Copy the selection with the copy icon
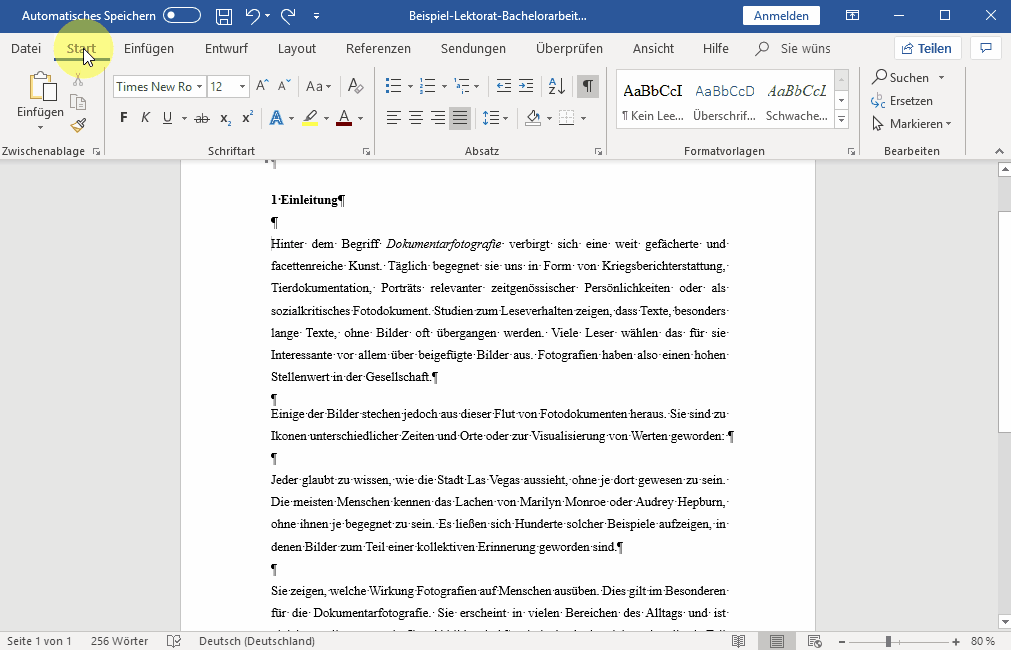 (x=78, y=102)
